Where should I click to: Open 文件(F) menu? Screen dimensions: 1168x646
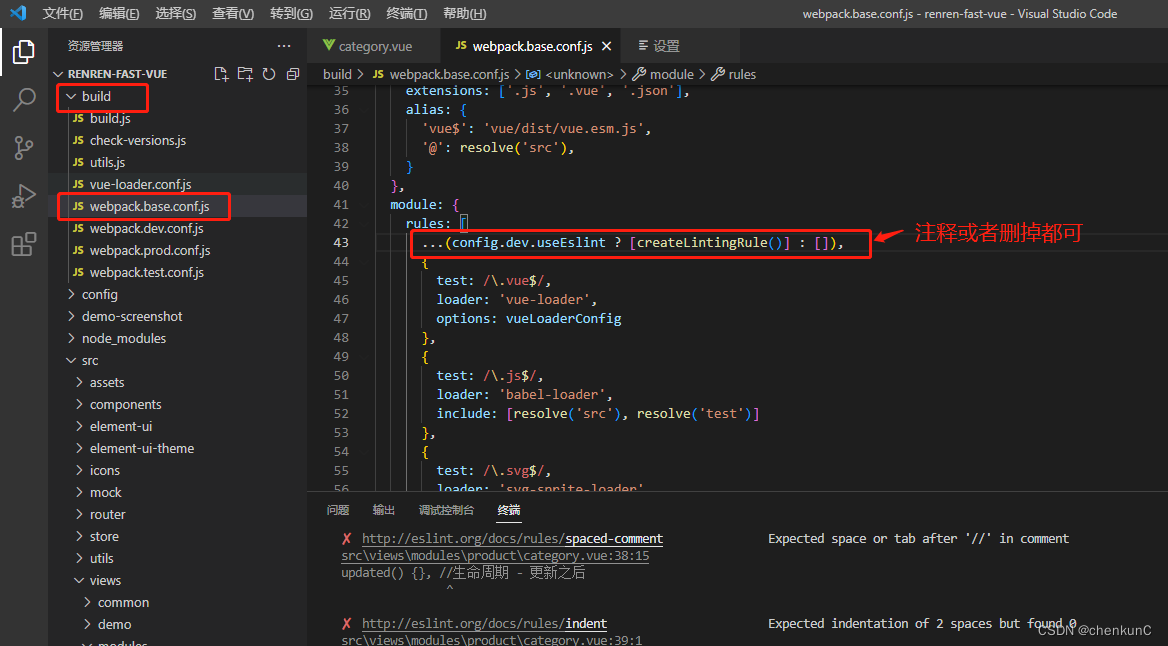pos(63,13)
